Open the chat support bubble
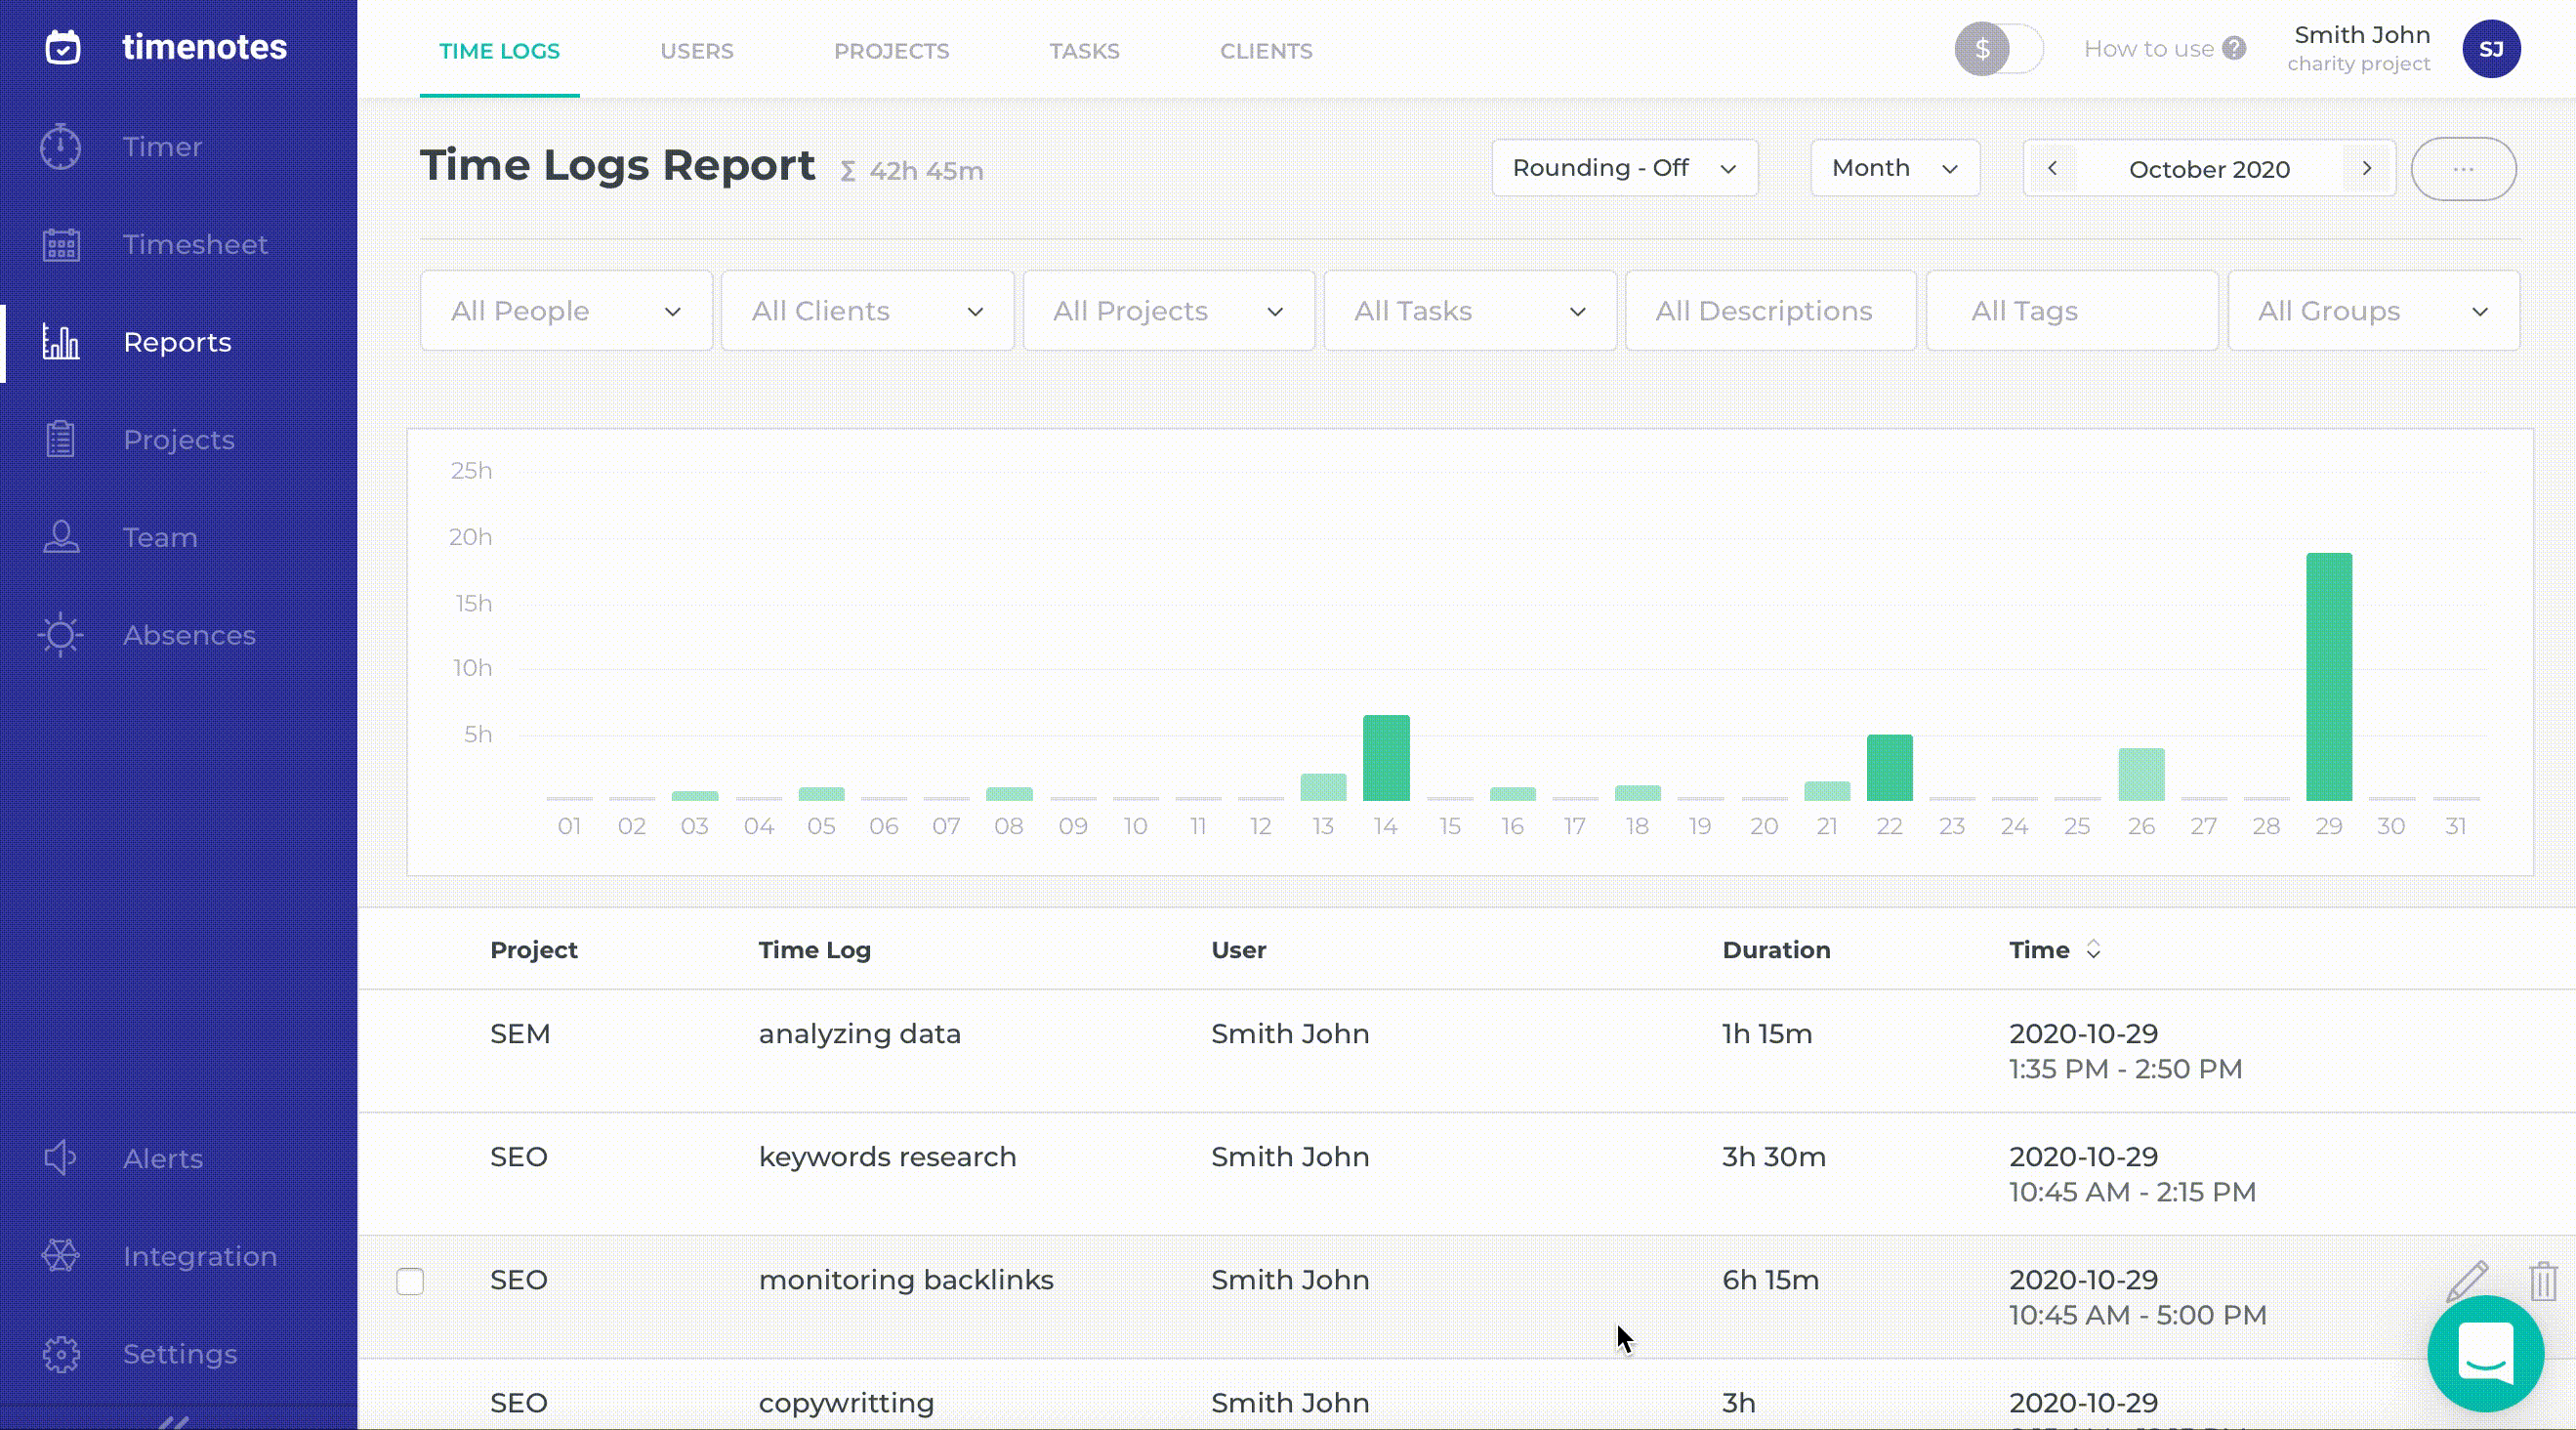Image resolution: width=2576 pixels, height=1430 pixels. [x=2485, y=1354]
